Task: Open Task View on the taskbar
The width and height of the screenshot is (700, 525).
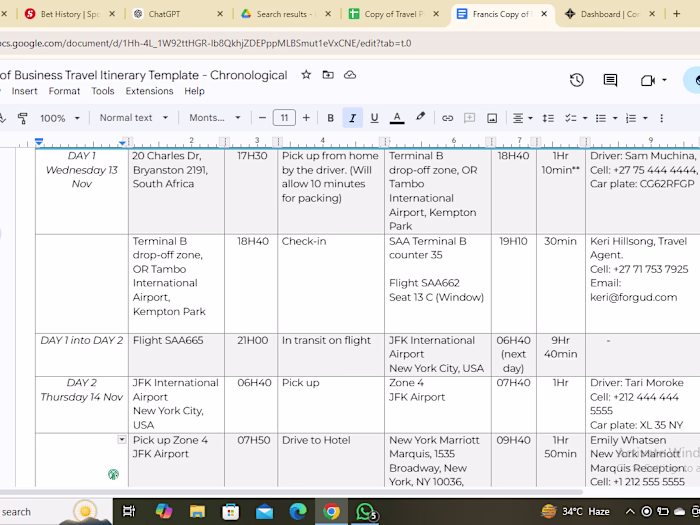Action: [129, 511]
